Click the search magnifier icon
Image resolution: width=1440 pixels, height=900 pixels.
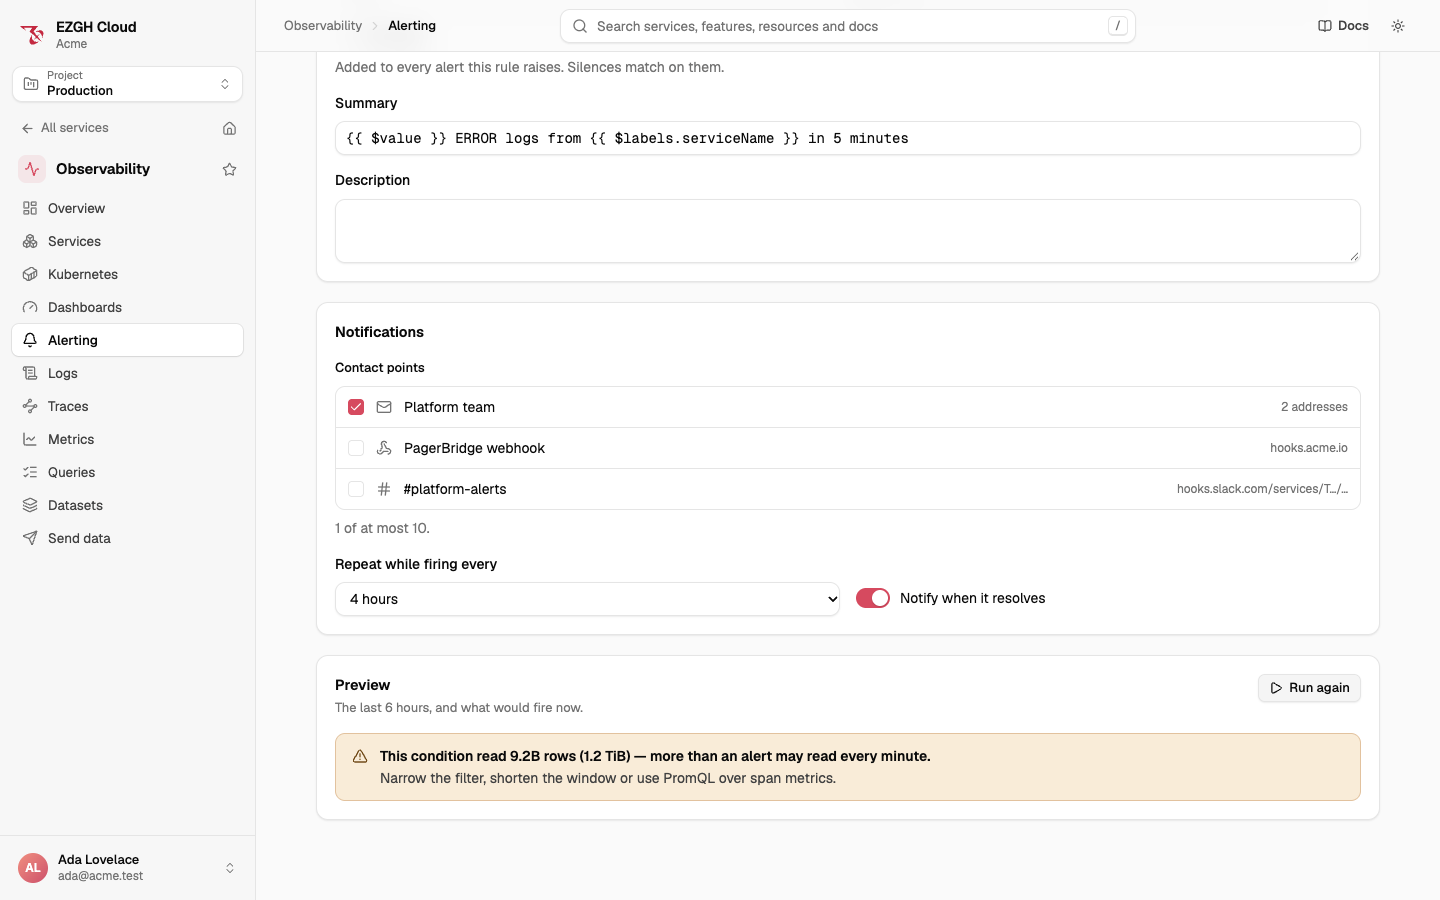(580, 26)
